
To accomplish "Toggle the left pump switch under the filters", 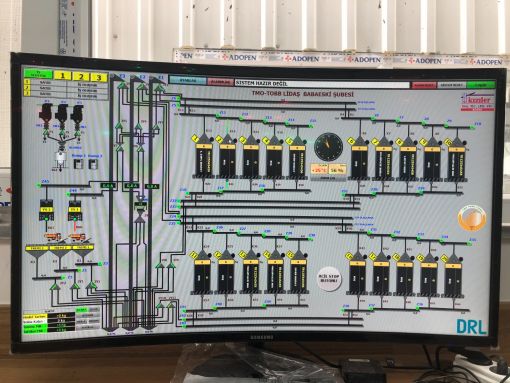I will [x=78, y=164].
